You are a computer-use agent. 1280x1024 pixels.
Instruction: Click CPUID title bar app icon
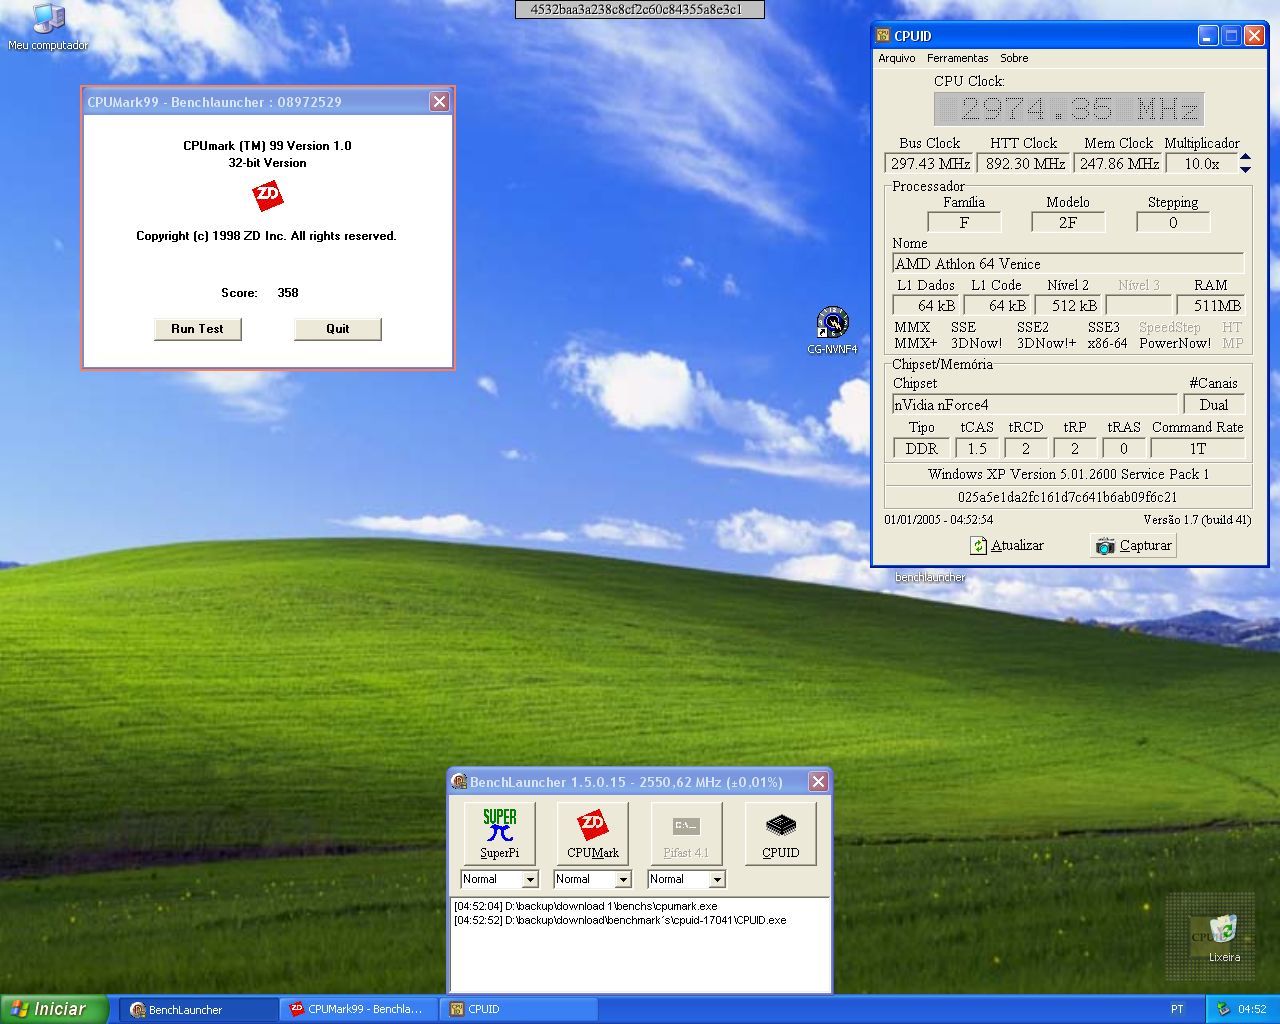pos(883,36)
